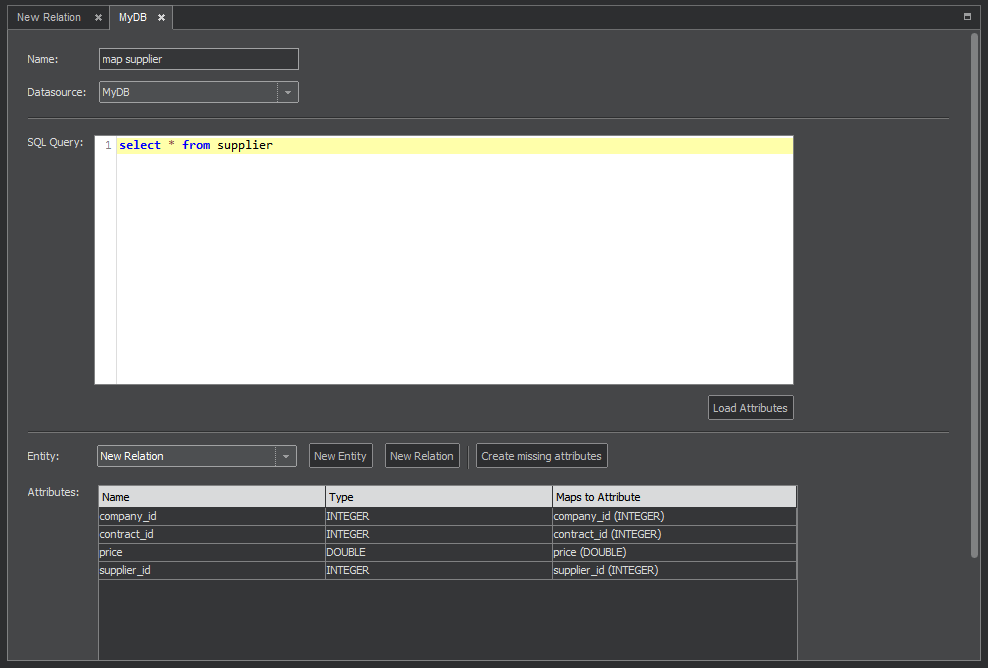Select the MyDB tab
This screenshot has width=988, height=668.
tap(132, 18)
